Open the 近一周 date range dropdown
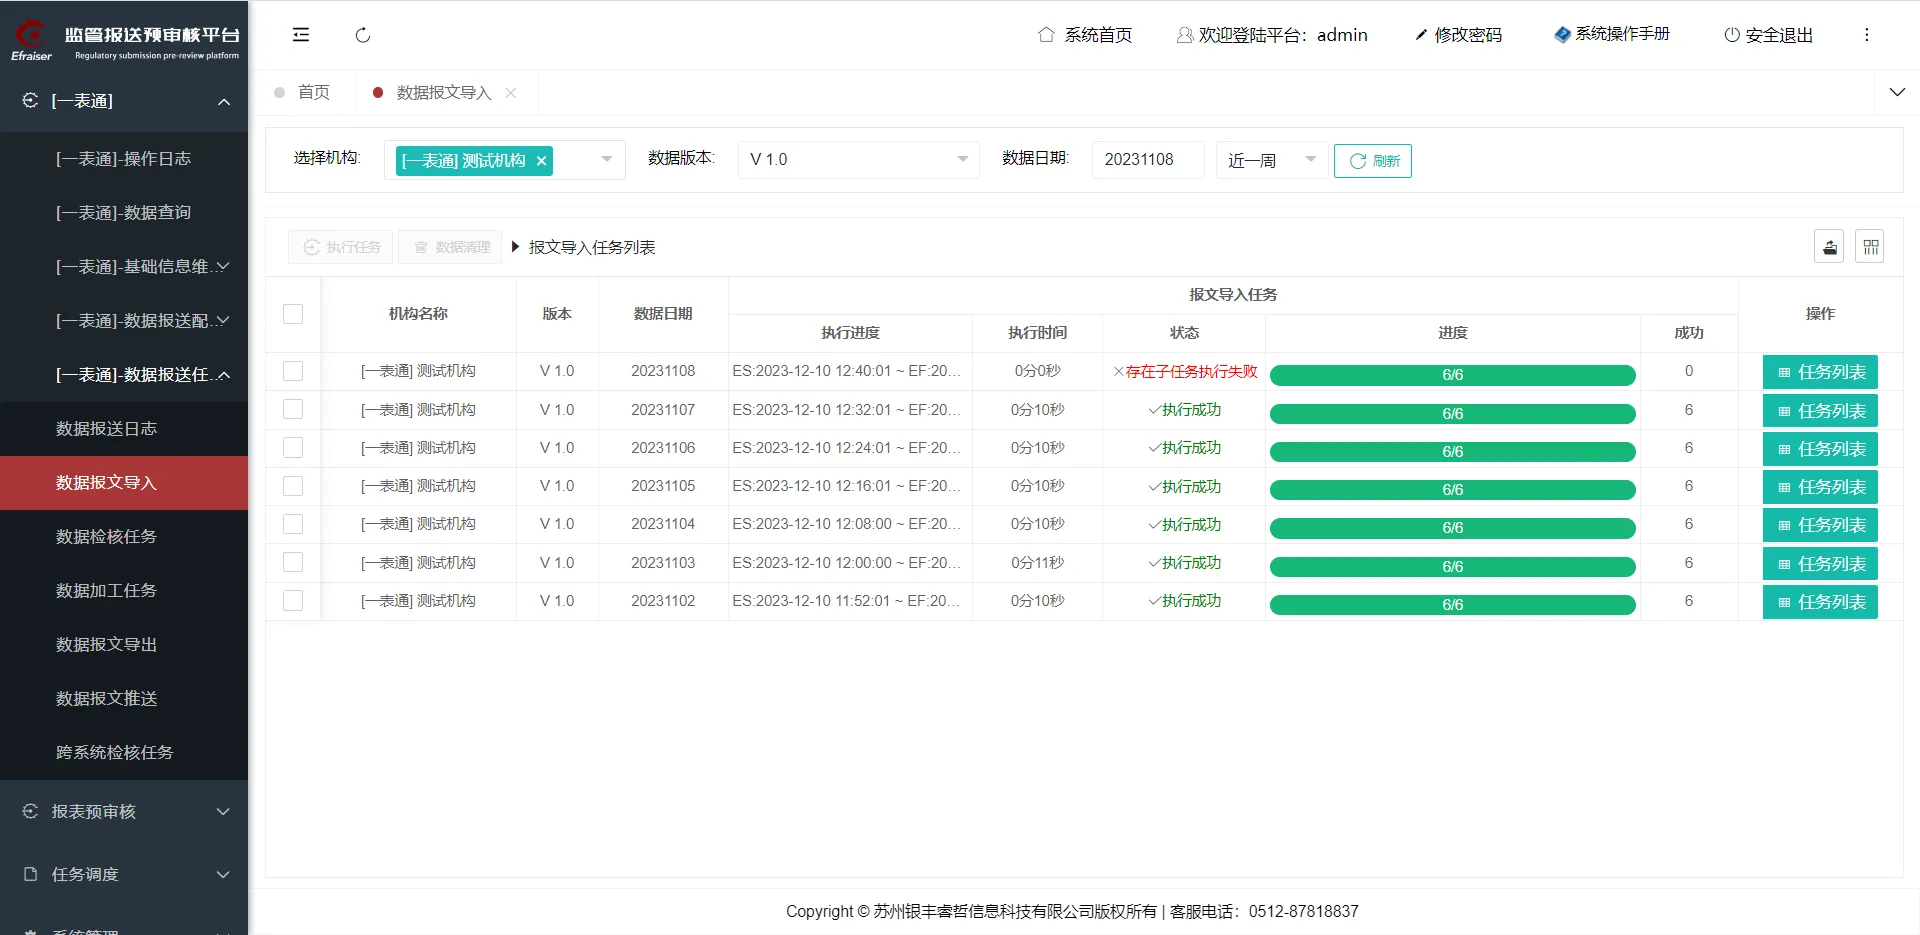The image size is (1920, 935). coord(1271,160)
